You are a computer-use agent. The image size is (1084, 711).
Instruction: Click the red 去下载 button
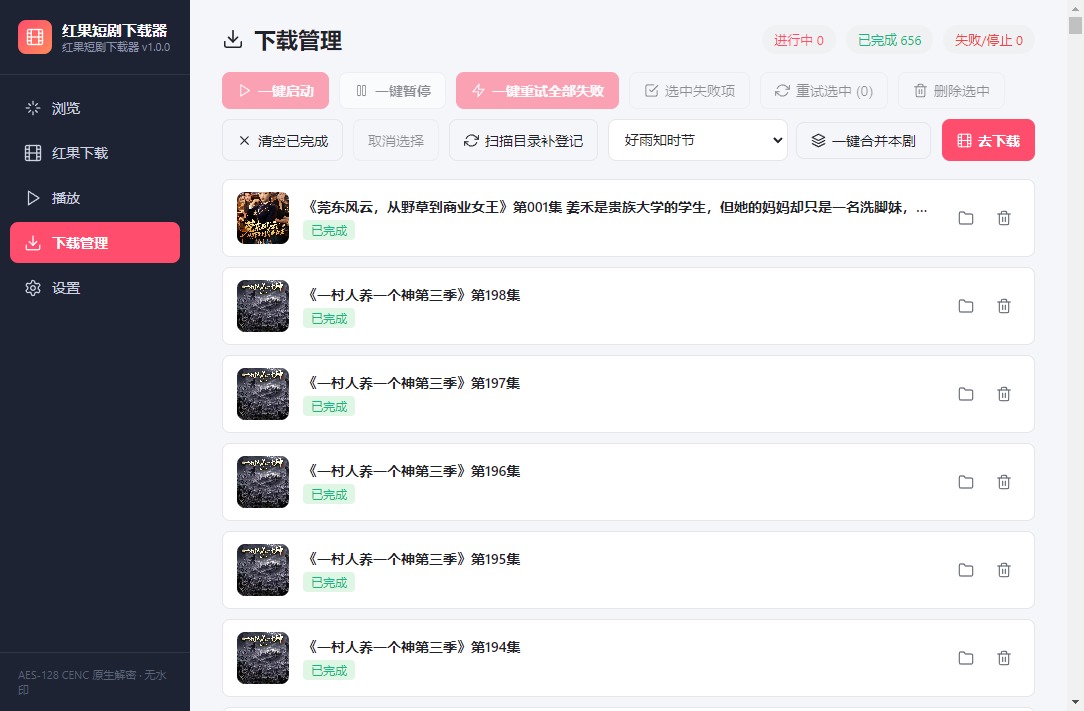point(988,140)
